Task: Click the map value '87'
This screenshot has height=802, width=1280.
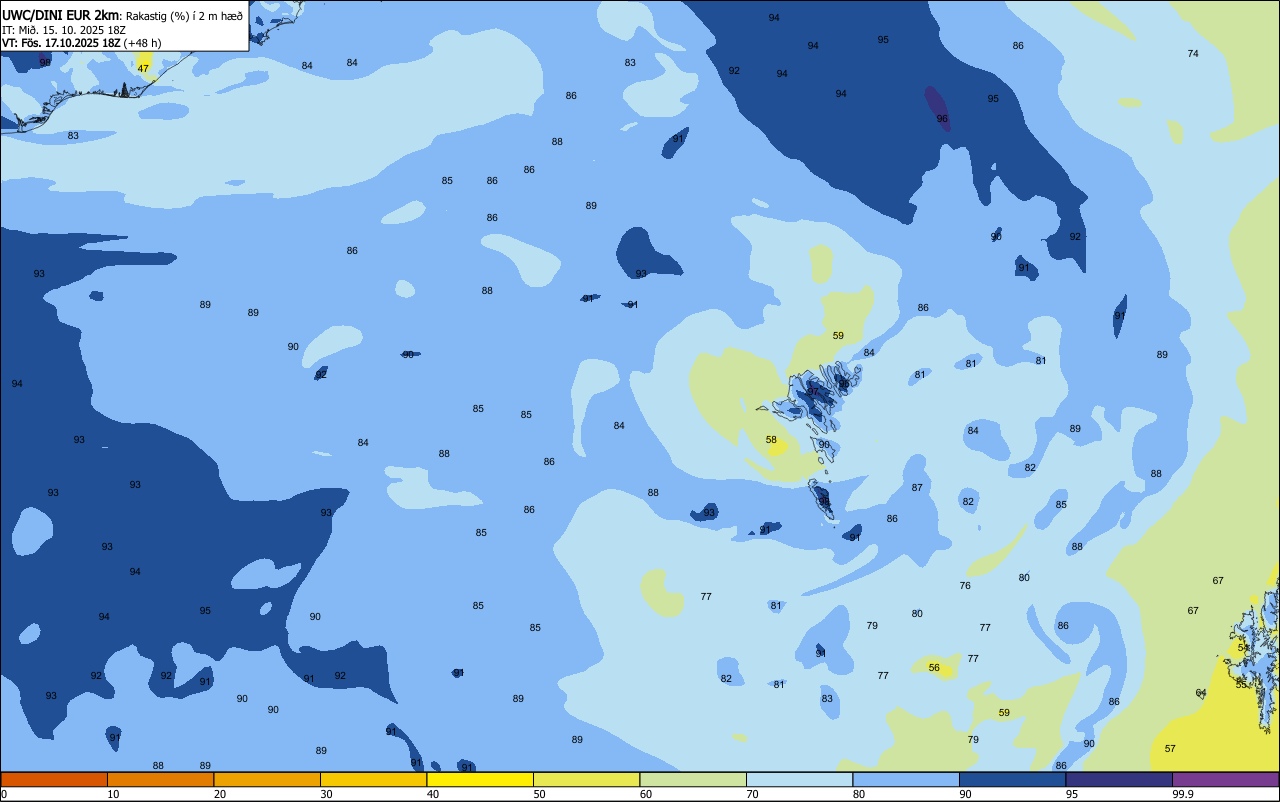Action: 917,488
